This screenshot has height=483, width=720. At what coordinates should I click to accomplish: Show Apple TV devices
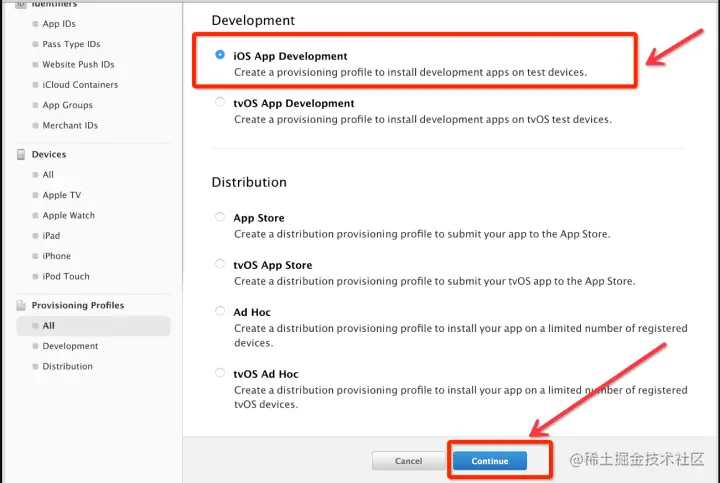click(x=62, y=195)
